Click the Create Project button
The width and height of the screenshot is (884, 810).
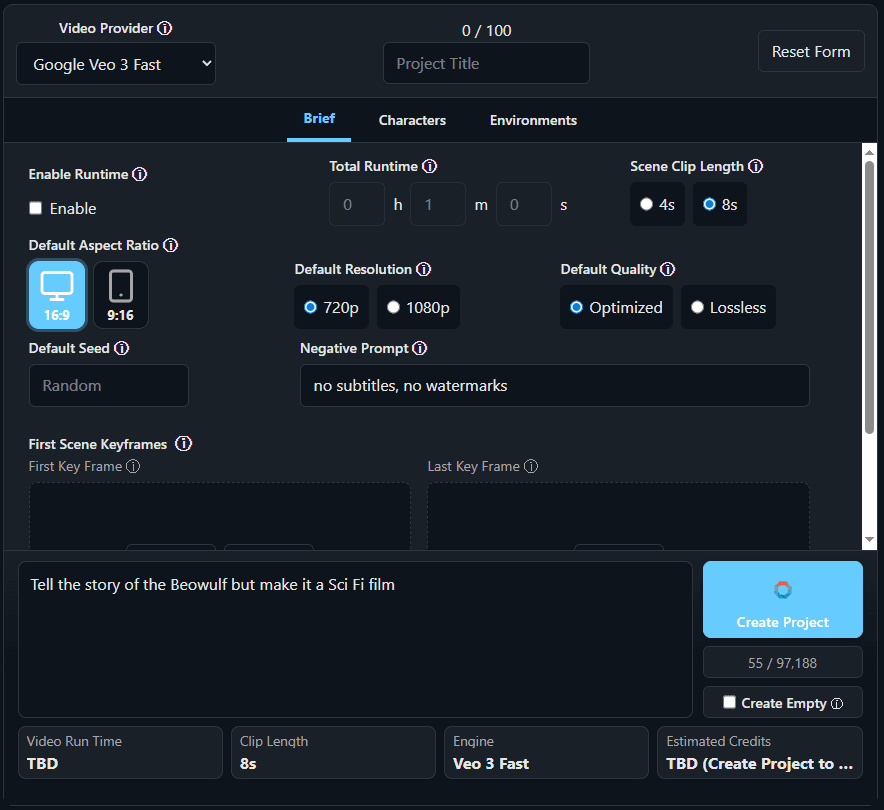click(782, 600)
